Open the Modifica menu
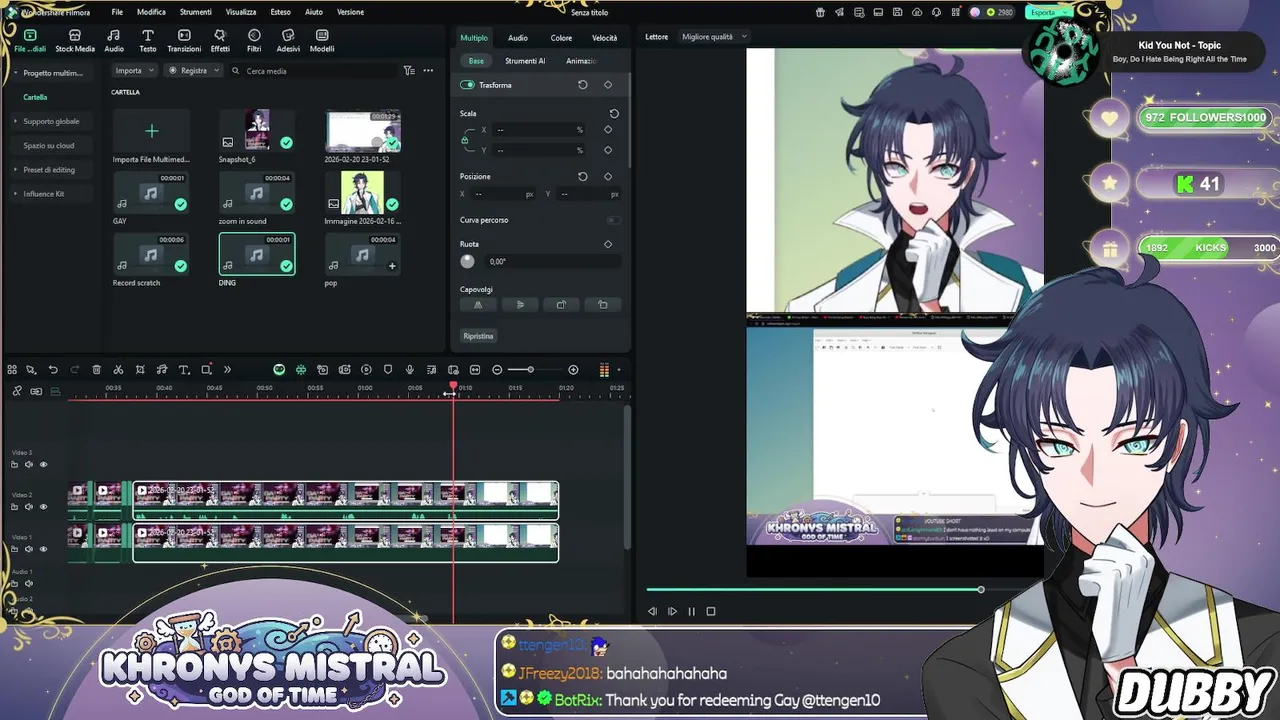 coord(151,12)
